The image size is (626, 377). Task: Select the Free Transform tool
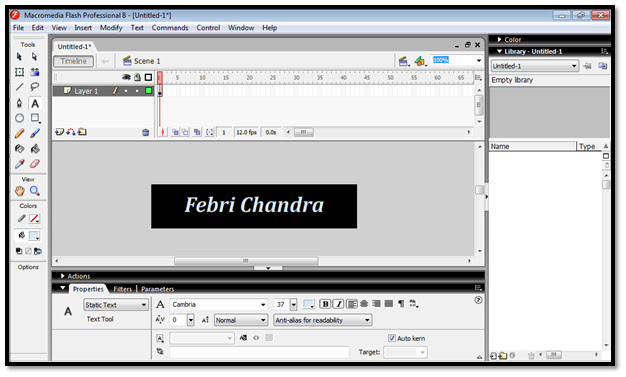(x=19, y=72)
